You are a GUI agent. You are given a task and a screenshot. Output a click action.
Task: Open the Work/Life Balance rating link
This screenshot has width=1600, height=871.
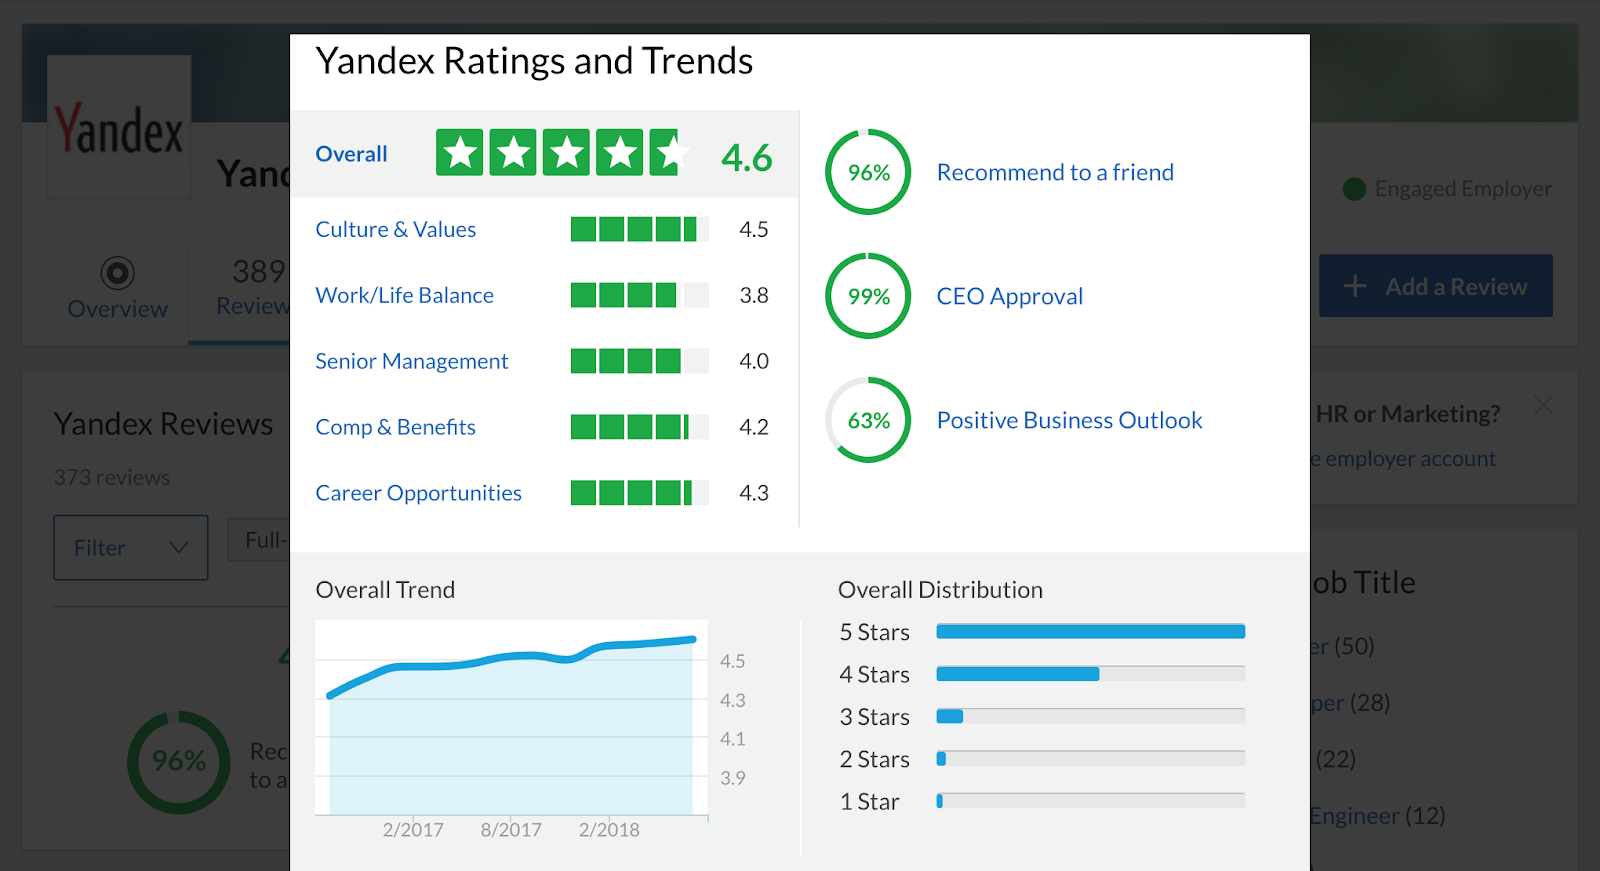click(404, 295)
